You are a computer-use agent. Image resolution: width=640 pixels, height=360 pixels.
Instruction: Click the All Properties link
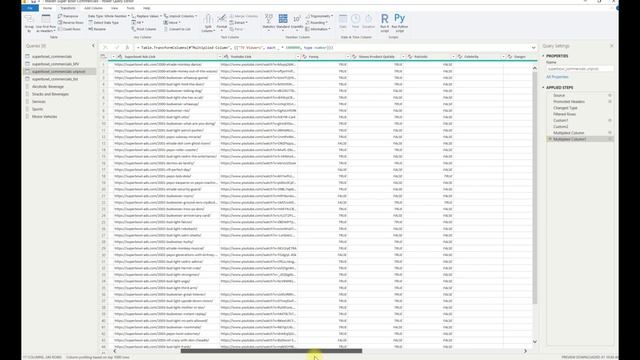tap(557, 77)
